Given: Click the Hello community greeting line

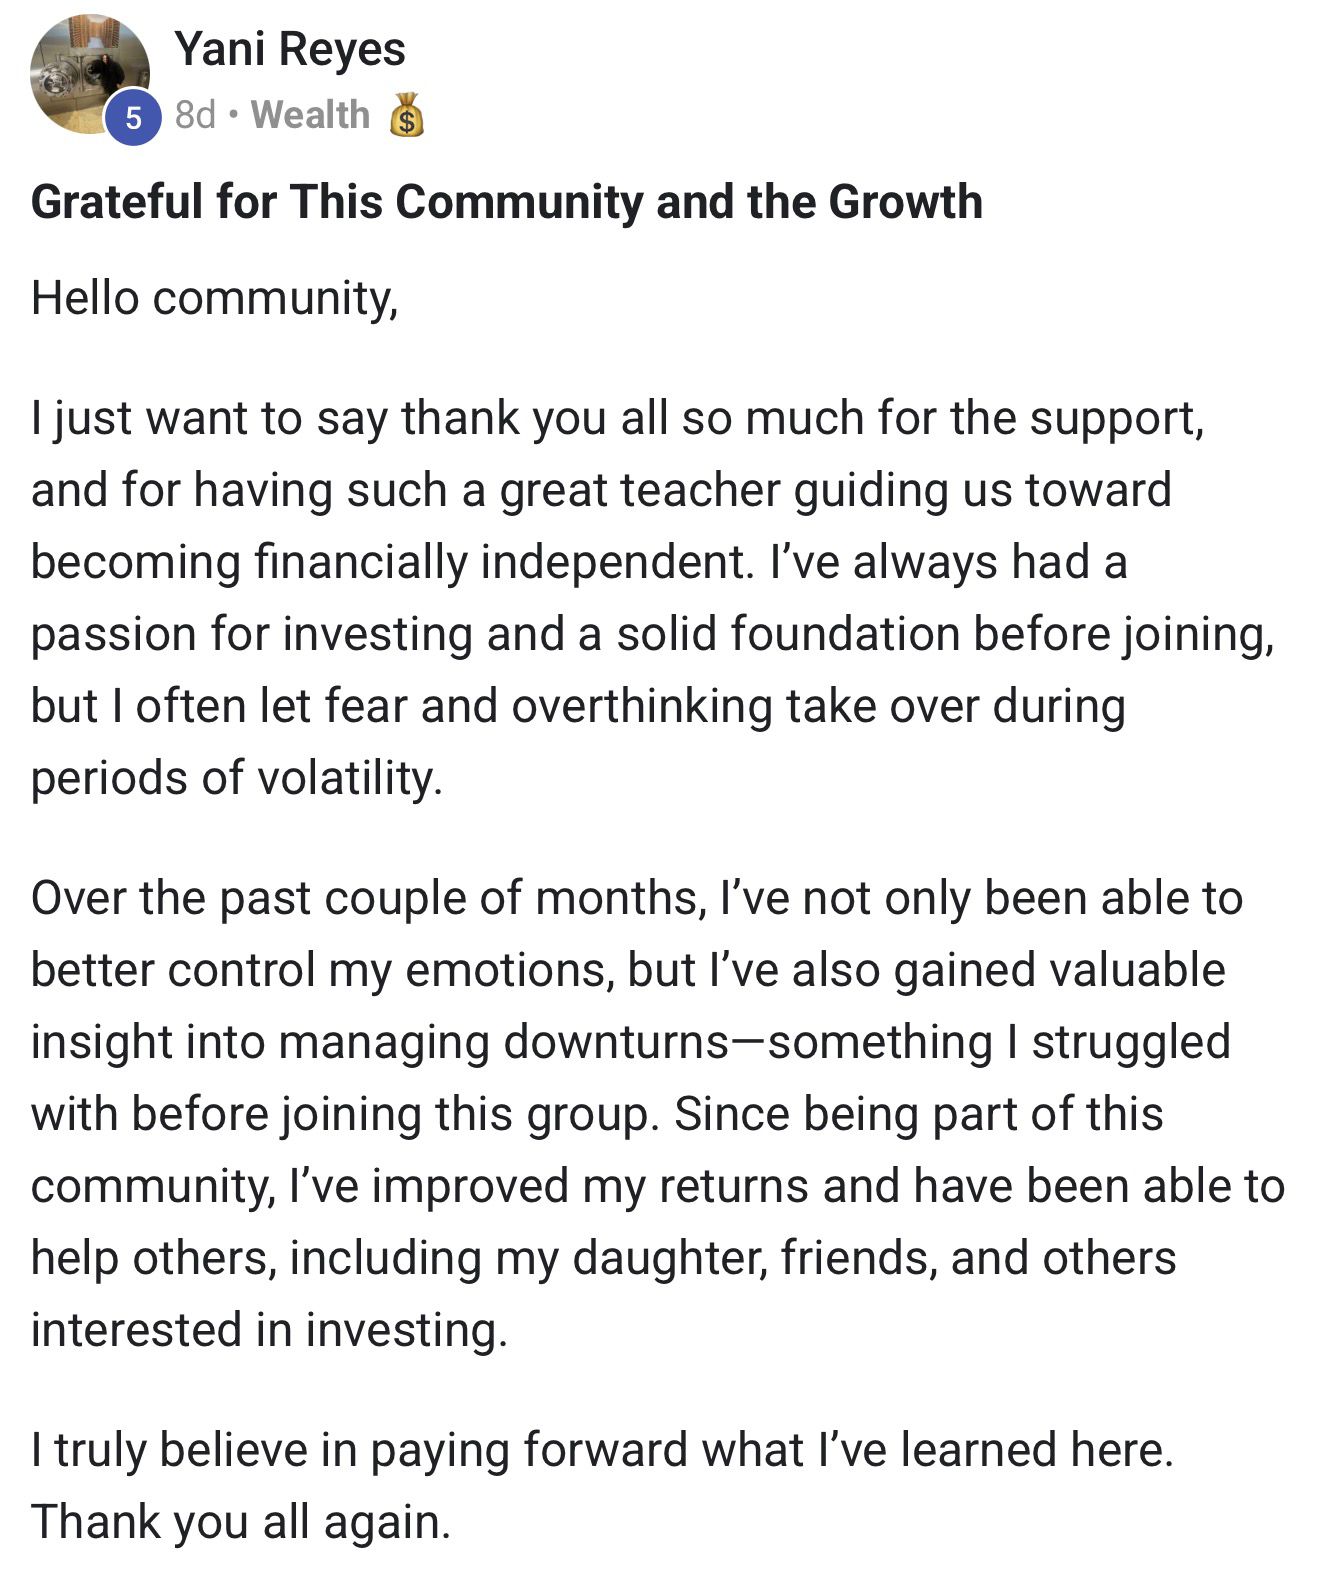Looking at the screenshot, I should point(214,297).
